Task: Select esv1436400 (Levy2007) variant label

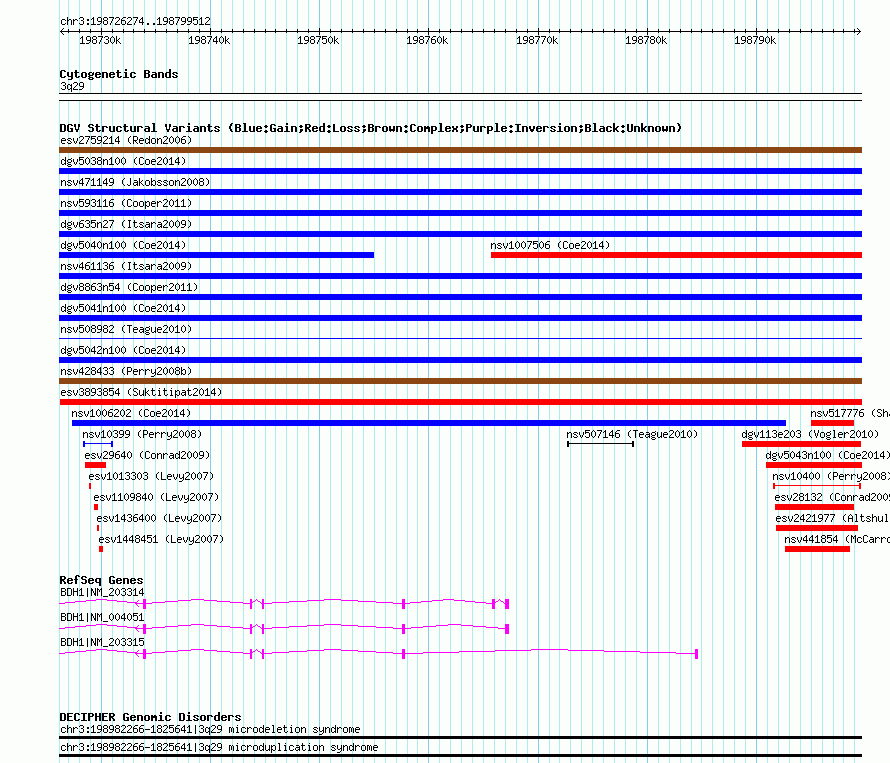Action: click(159, 518)
